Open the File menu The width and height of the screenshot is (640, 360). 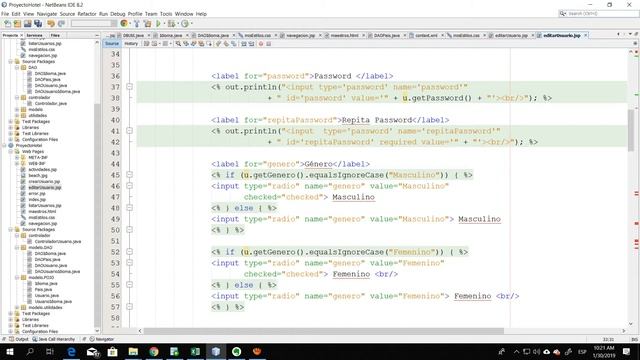tap(5, 14)
